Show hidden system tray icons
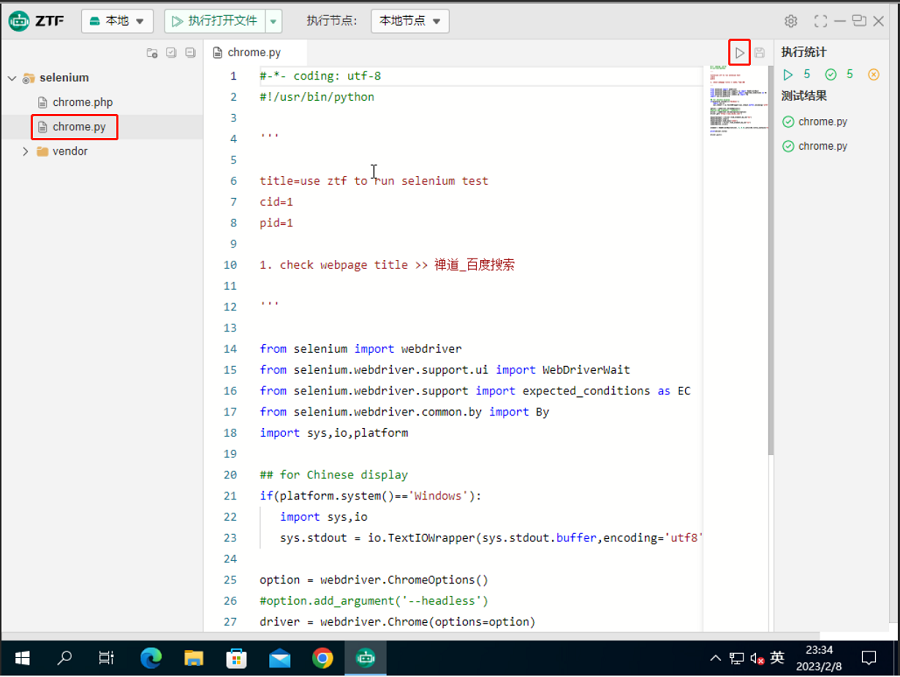The height and width of the screenshot is (677, 900). (715, 658)
